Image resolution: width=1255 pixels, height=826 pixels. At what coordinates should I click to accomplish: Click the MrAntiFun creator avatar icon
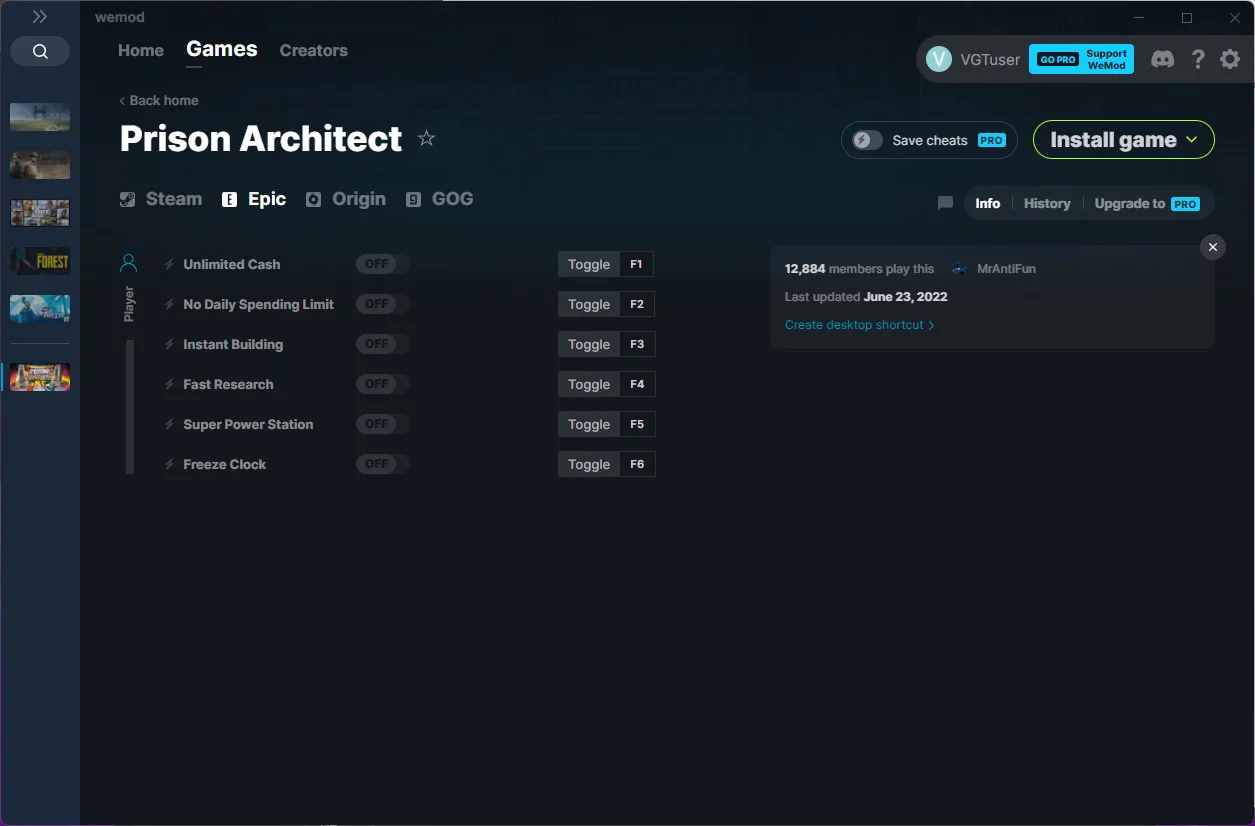[959, 268]
